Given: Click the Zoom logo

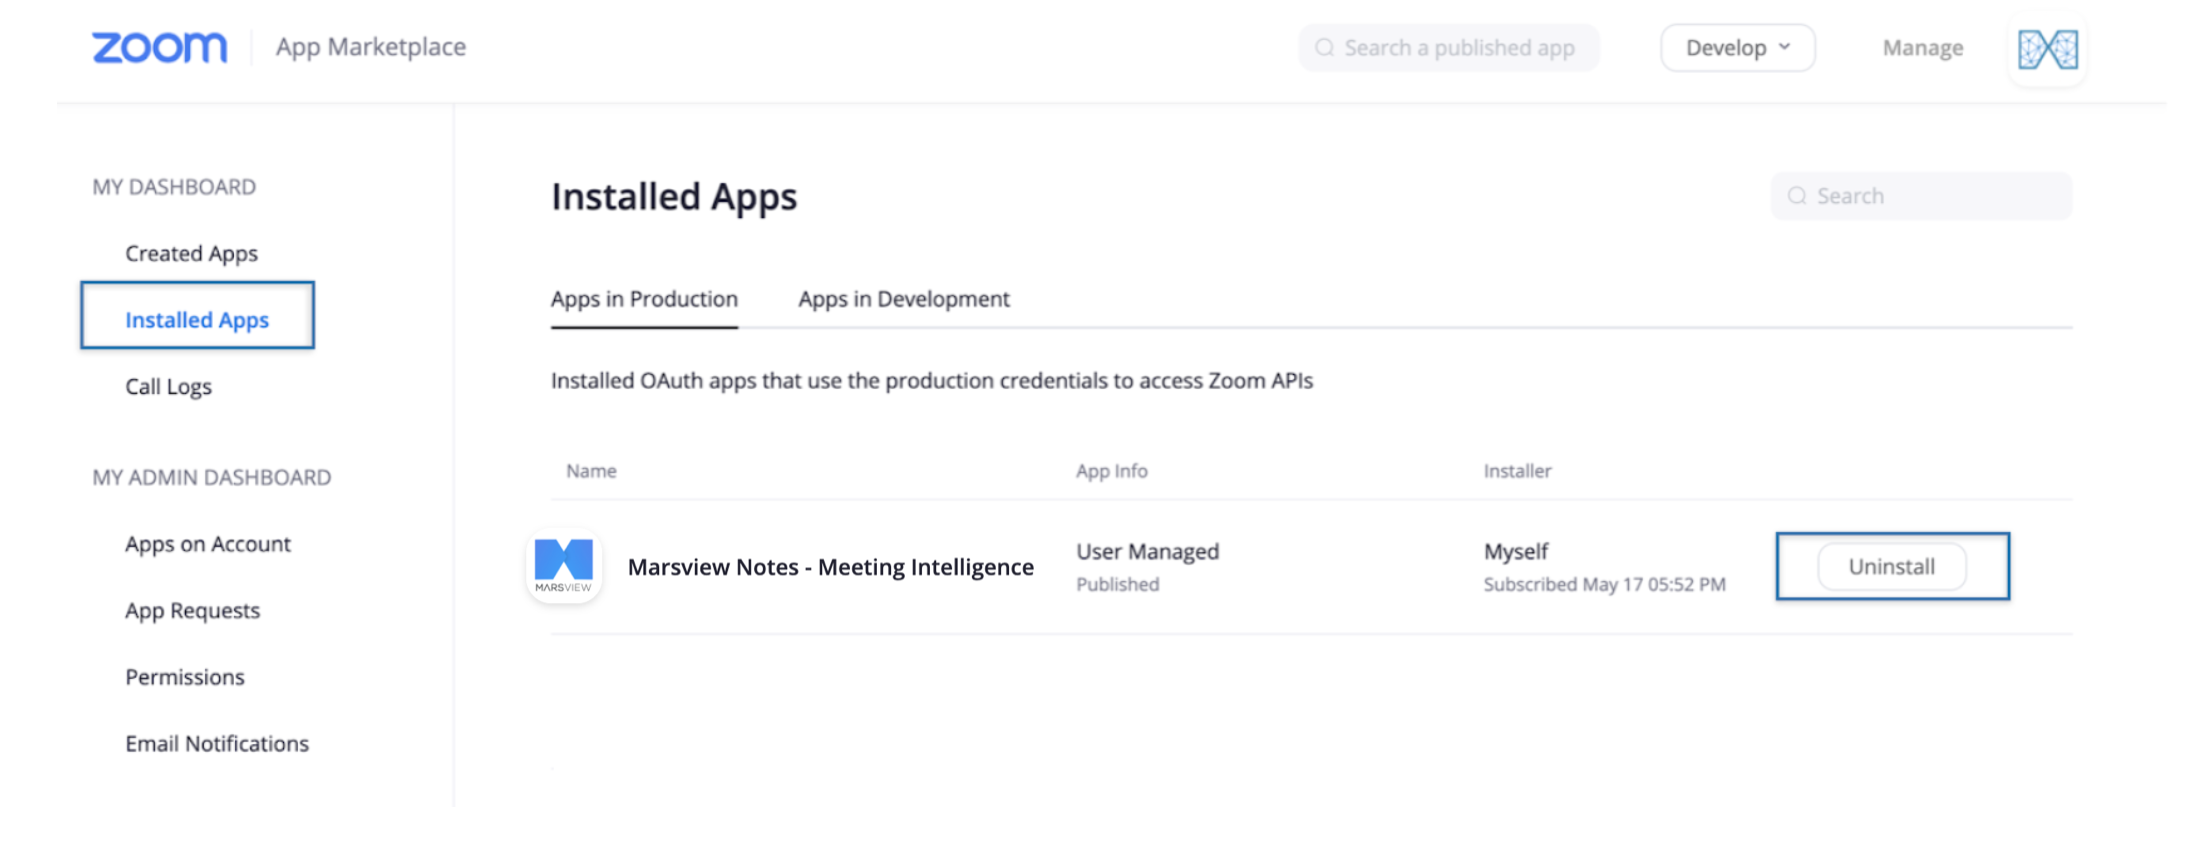Looking at the screenshot, I should (160, 47).
